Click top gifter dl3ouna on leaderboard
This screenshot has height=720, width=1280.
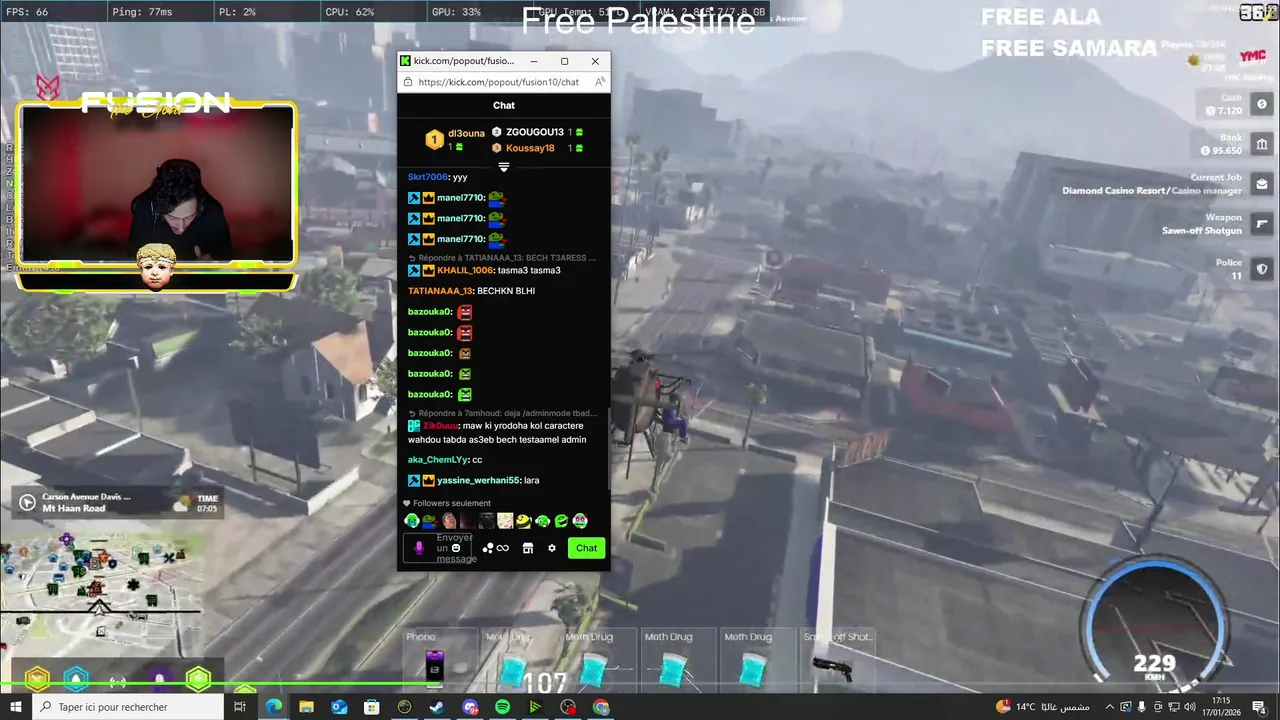[466, 133]
